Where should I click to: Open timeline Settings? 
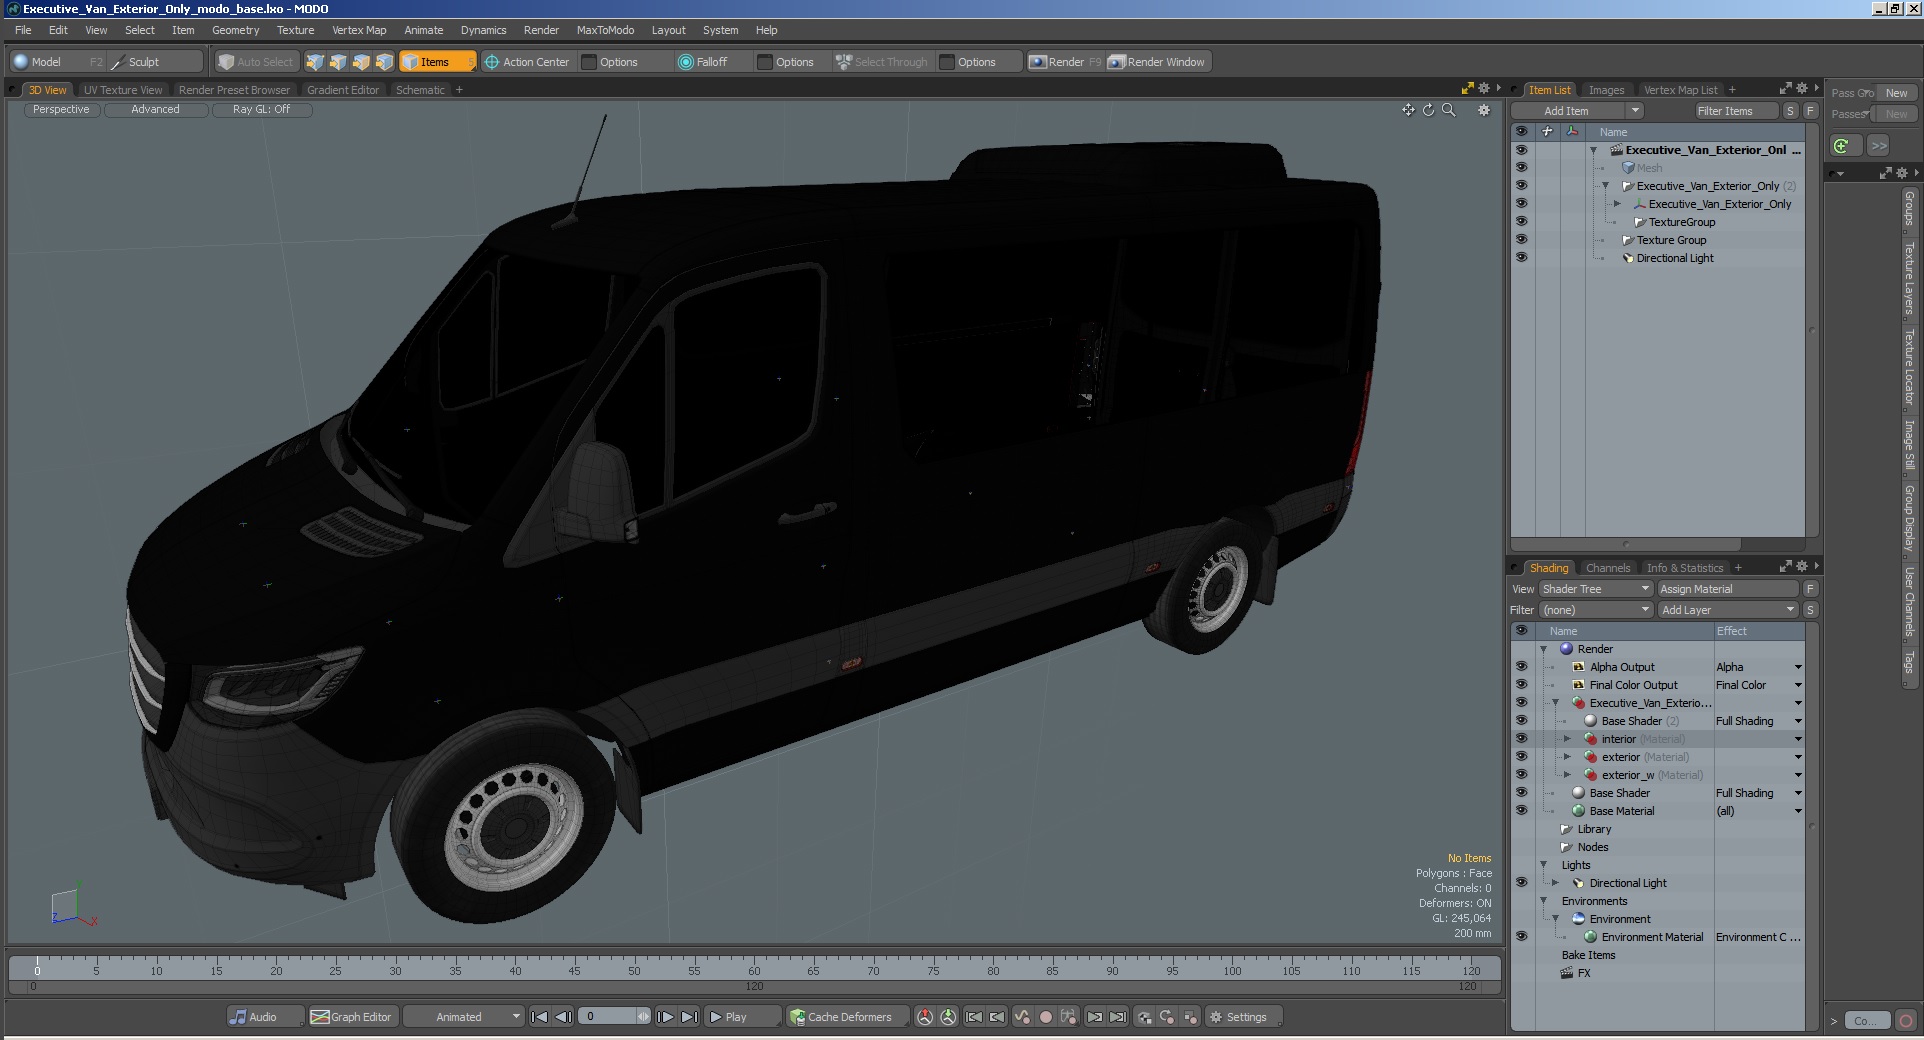[x=1243, y=1017]
